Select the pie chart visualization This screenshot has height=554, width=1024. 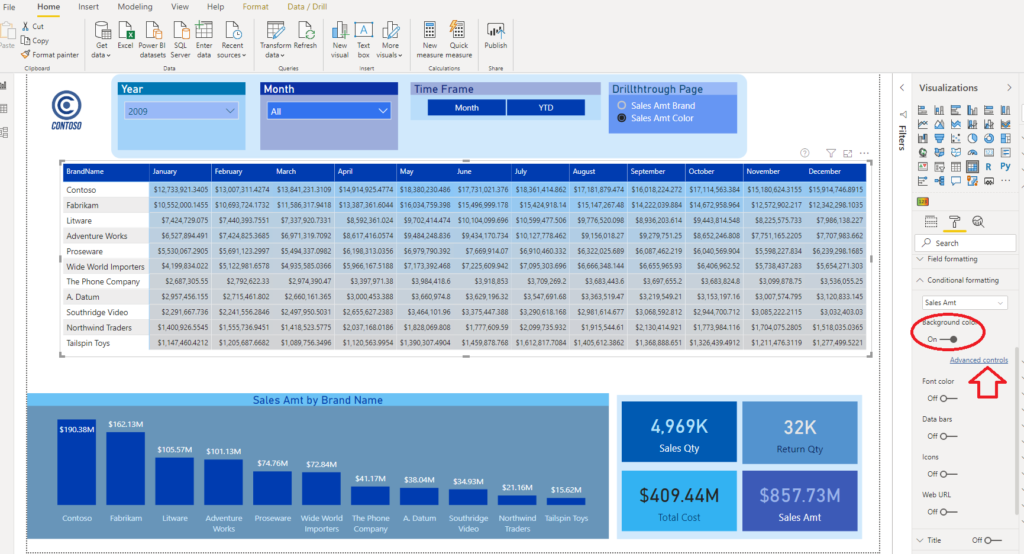(972, 138)
